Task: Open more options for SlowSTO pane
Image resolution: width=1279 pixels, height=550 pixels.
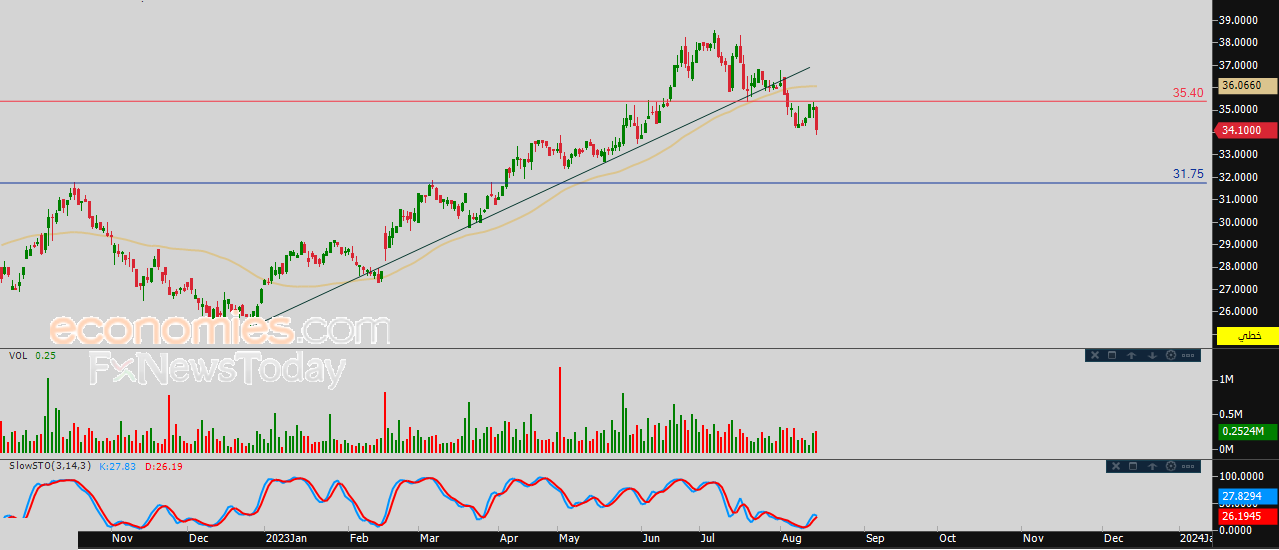Action: pos(1188,466)
